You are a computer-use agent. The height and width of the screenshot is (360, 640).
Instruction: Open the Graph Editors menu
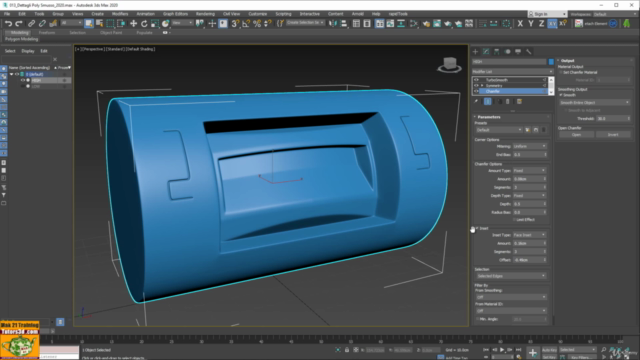click(x=176, y=14)
